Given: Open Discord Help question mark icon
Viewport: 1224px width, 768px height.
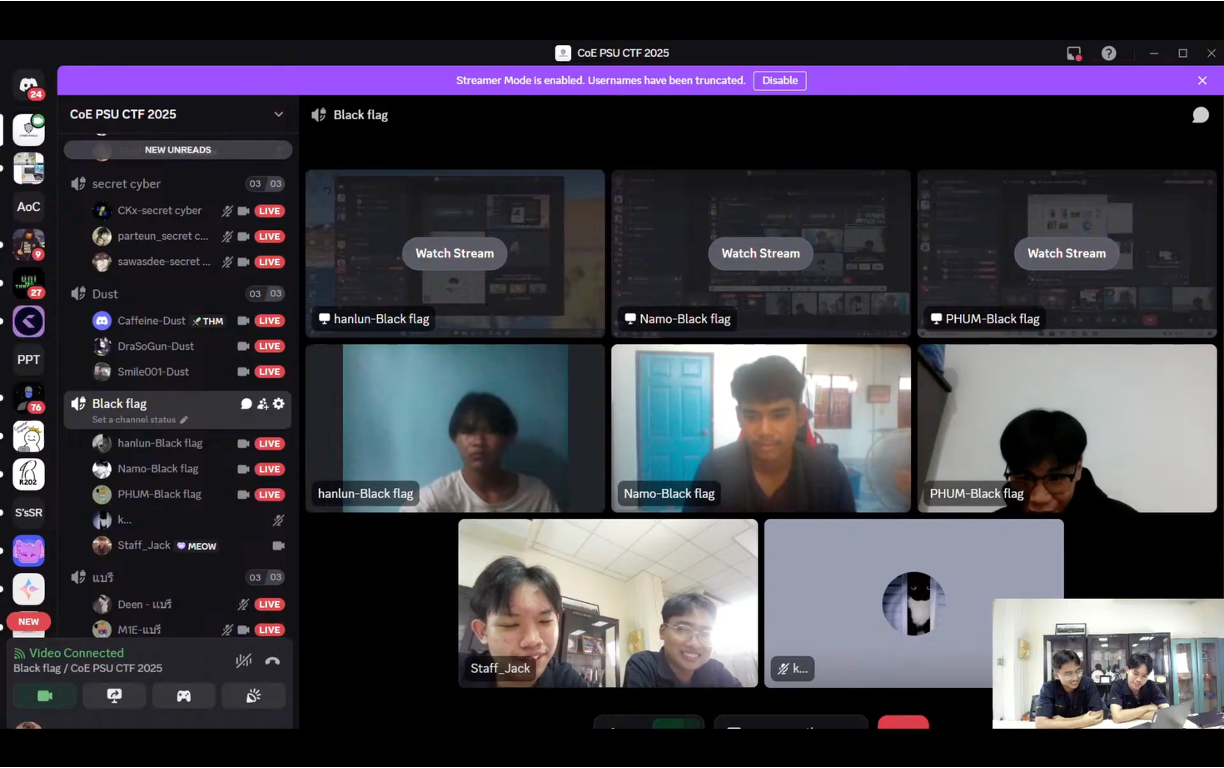Looking at the screenshot, I should click(1109, 53).
